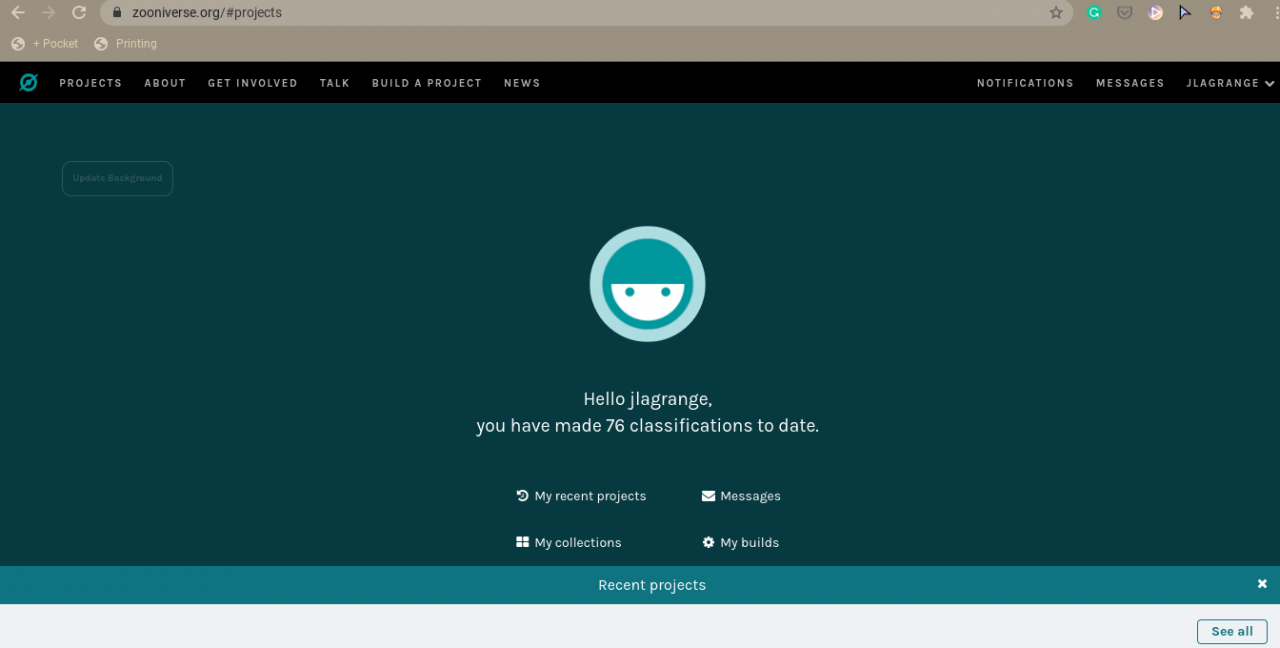The height and width of the screenshot is (648, 1280).
Task: Open the Talk menu item
Action: tap(335, 83)
